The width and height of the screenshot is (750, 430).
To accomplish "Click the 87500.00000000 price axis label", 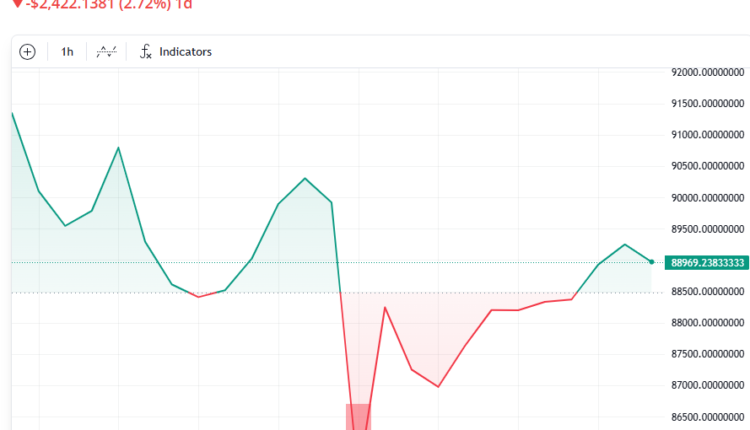I will pos(708,354).
